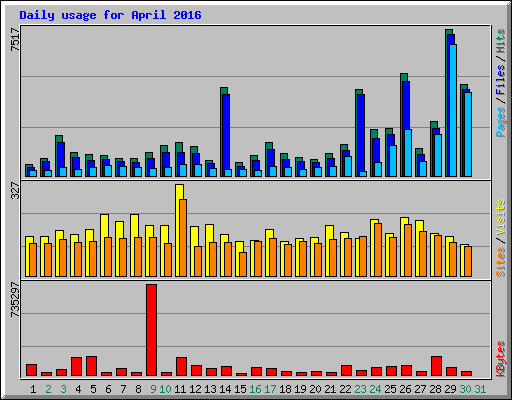The width and height of the screenshot is (512, 400).
Task: Select day label 22
Action: coord(345,389)
